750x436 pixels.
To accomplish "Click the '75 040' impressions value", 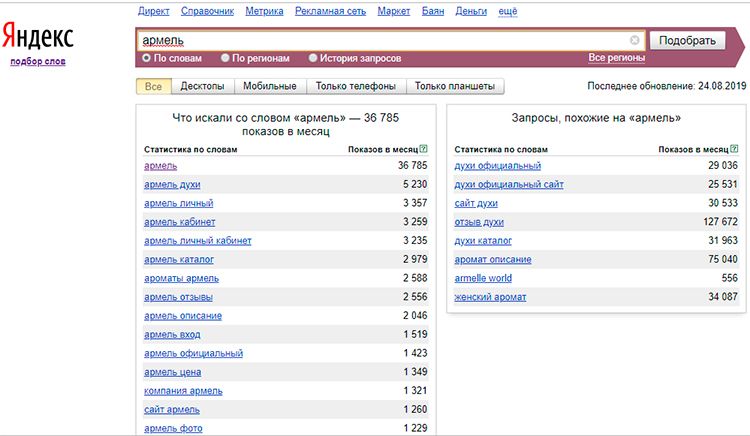I will (x=723, y=259).
